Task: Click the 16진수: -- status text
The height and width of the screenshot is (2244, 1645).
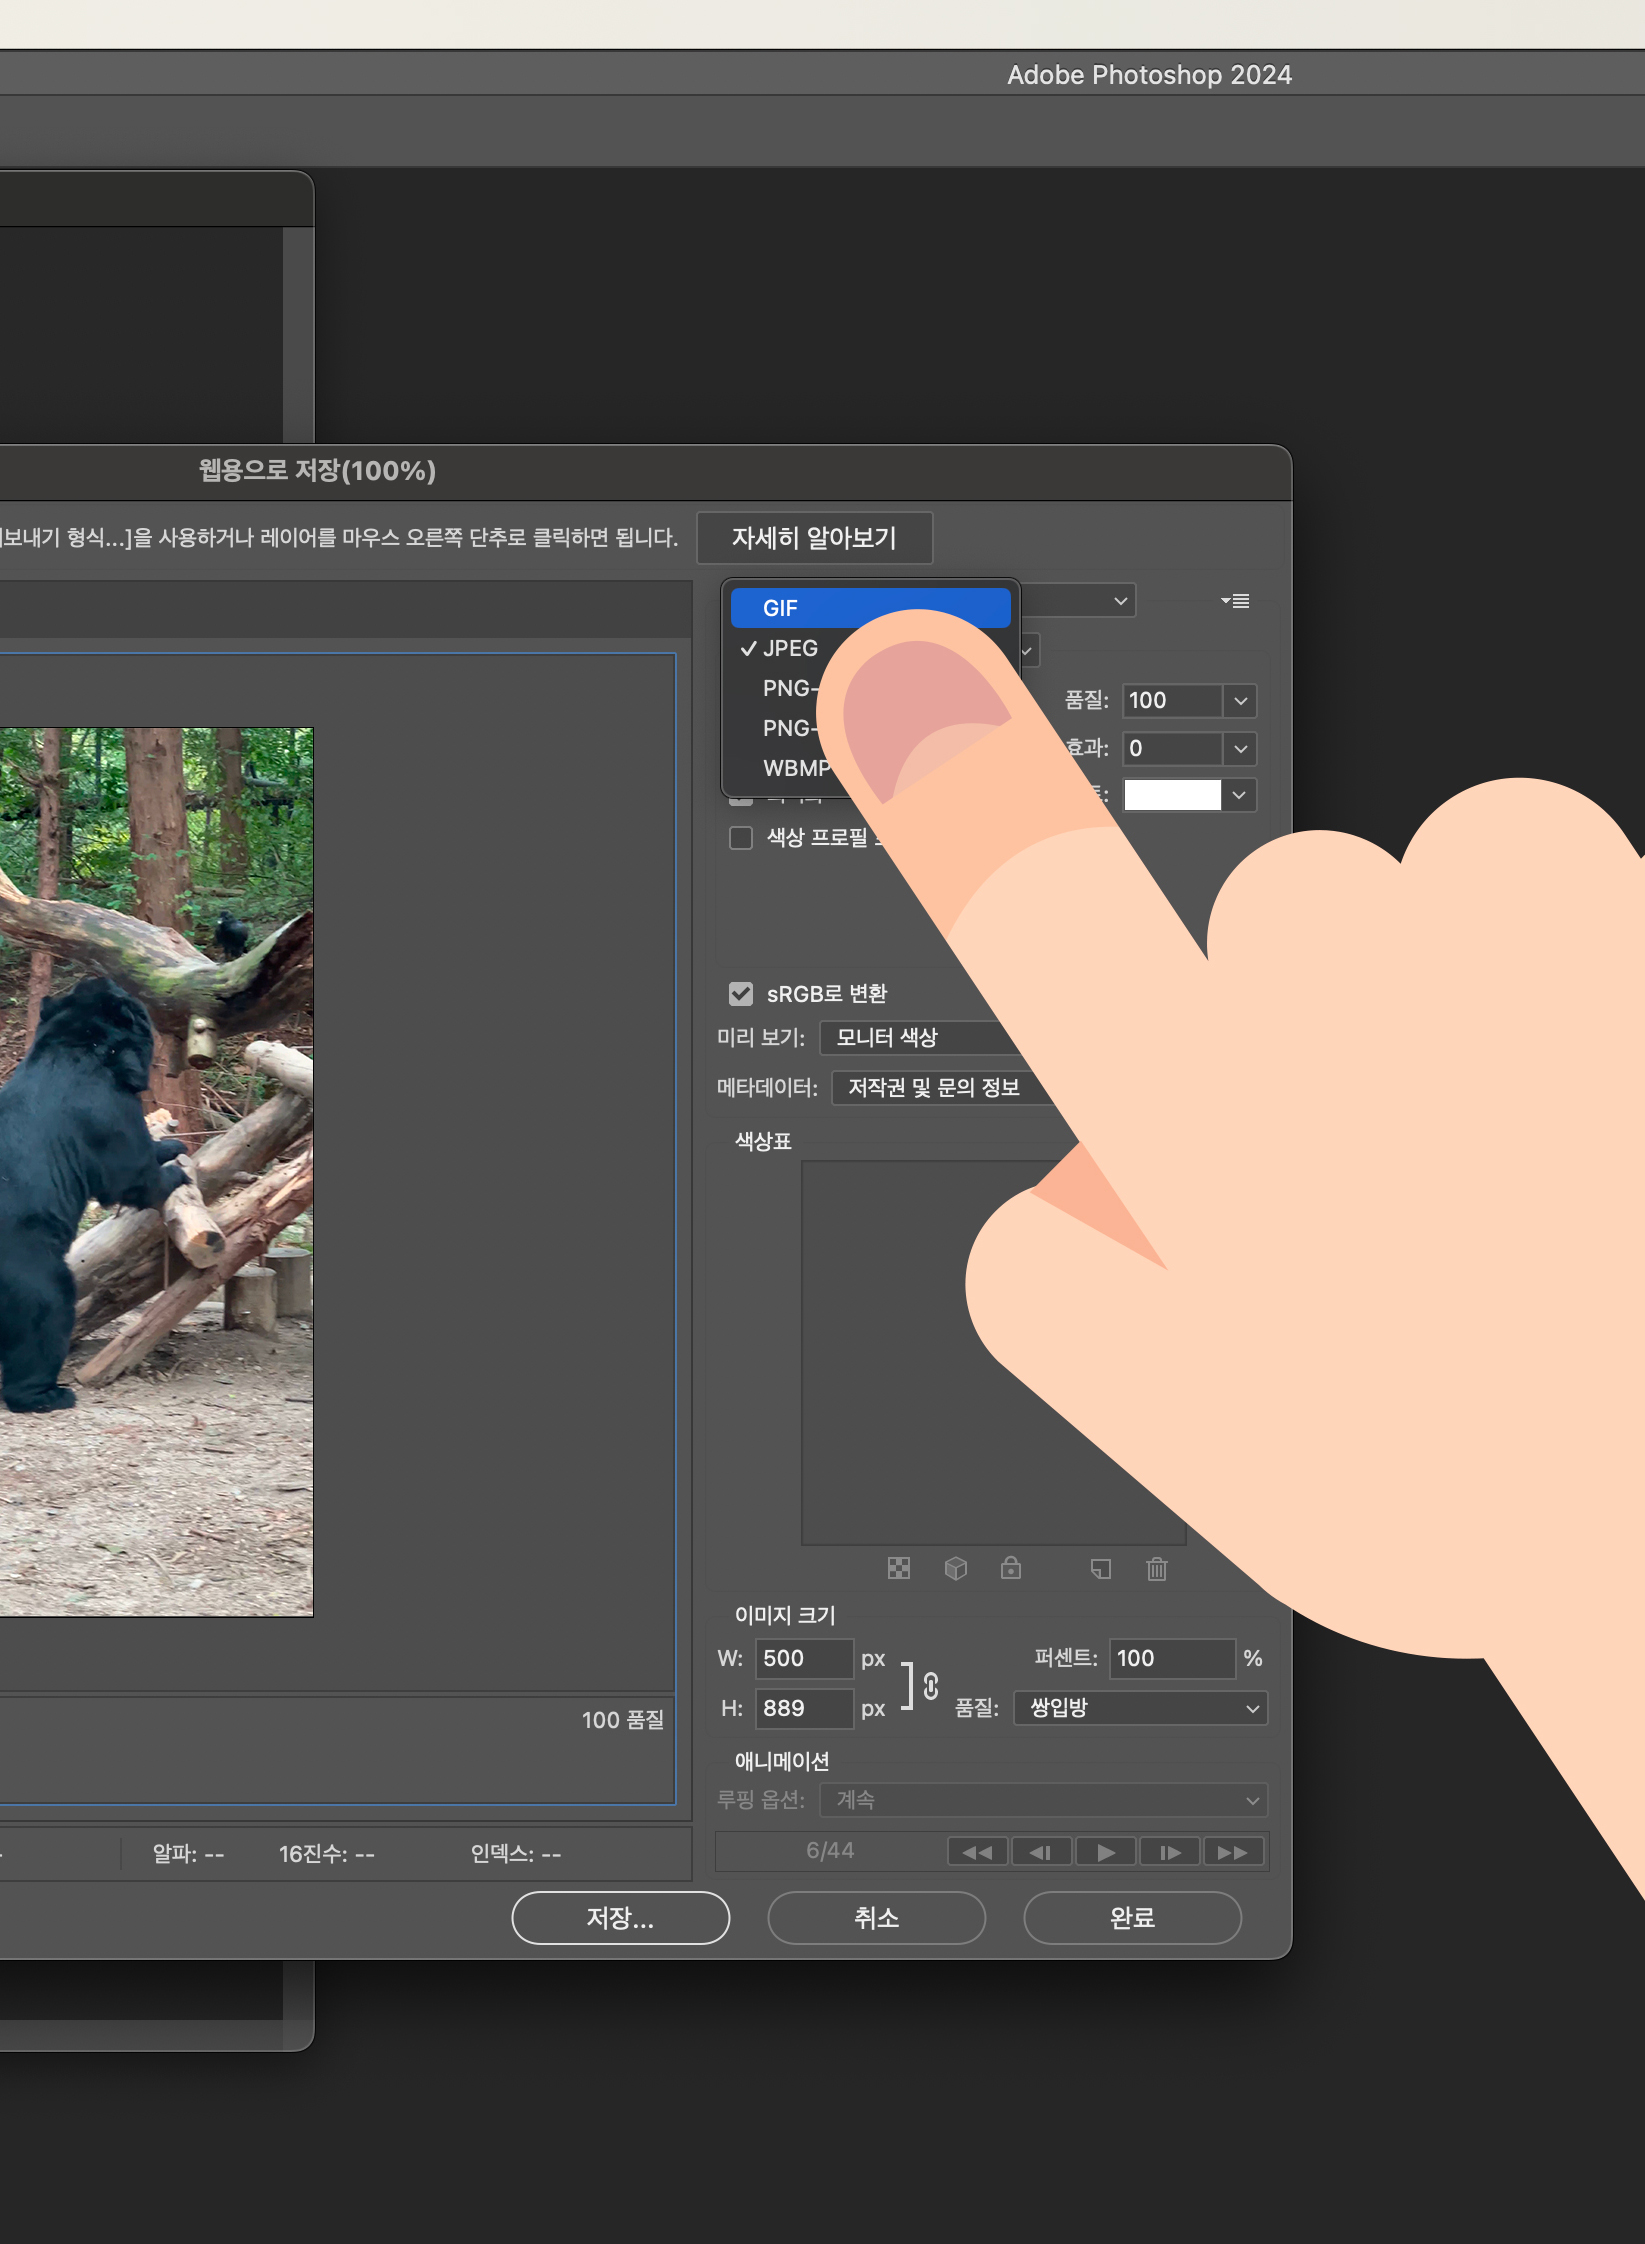Action: pyautogui.click(x=326, y=1854)
